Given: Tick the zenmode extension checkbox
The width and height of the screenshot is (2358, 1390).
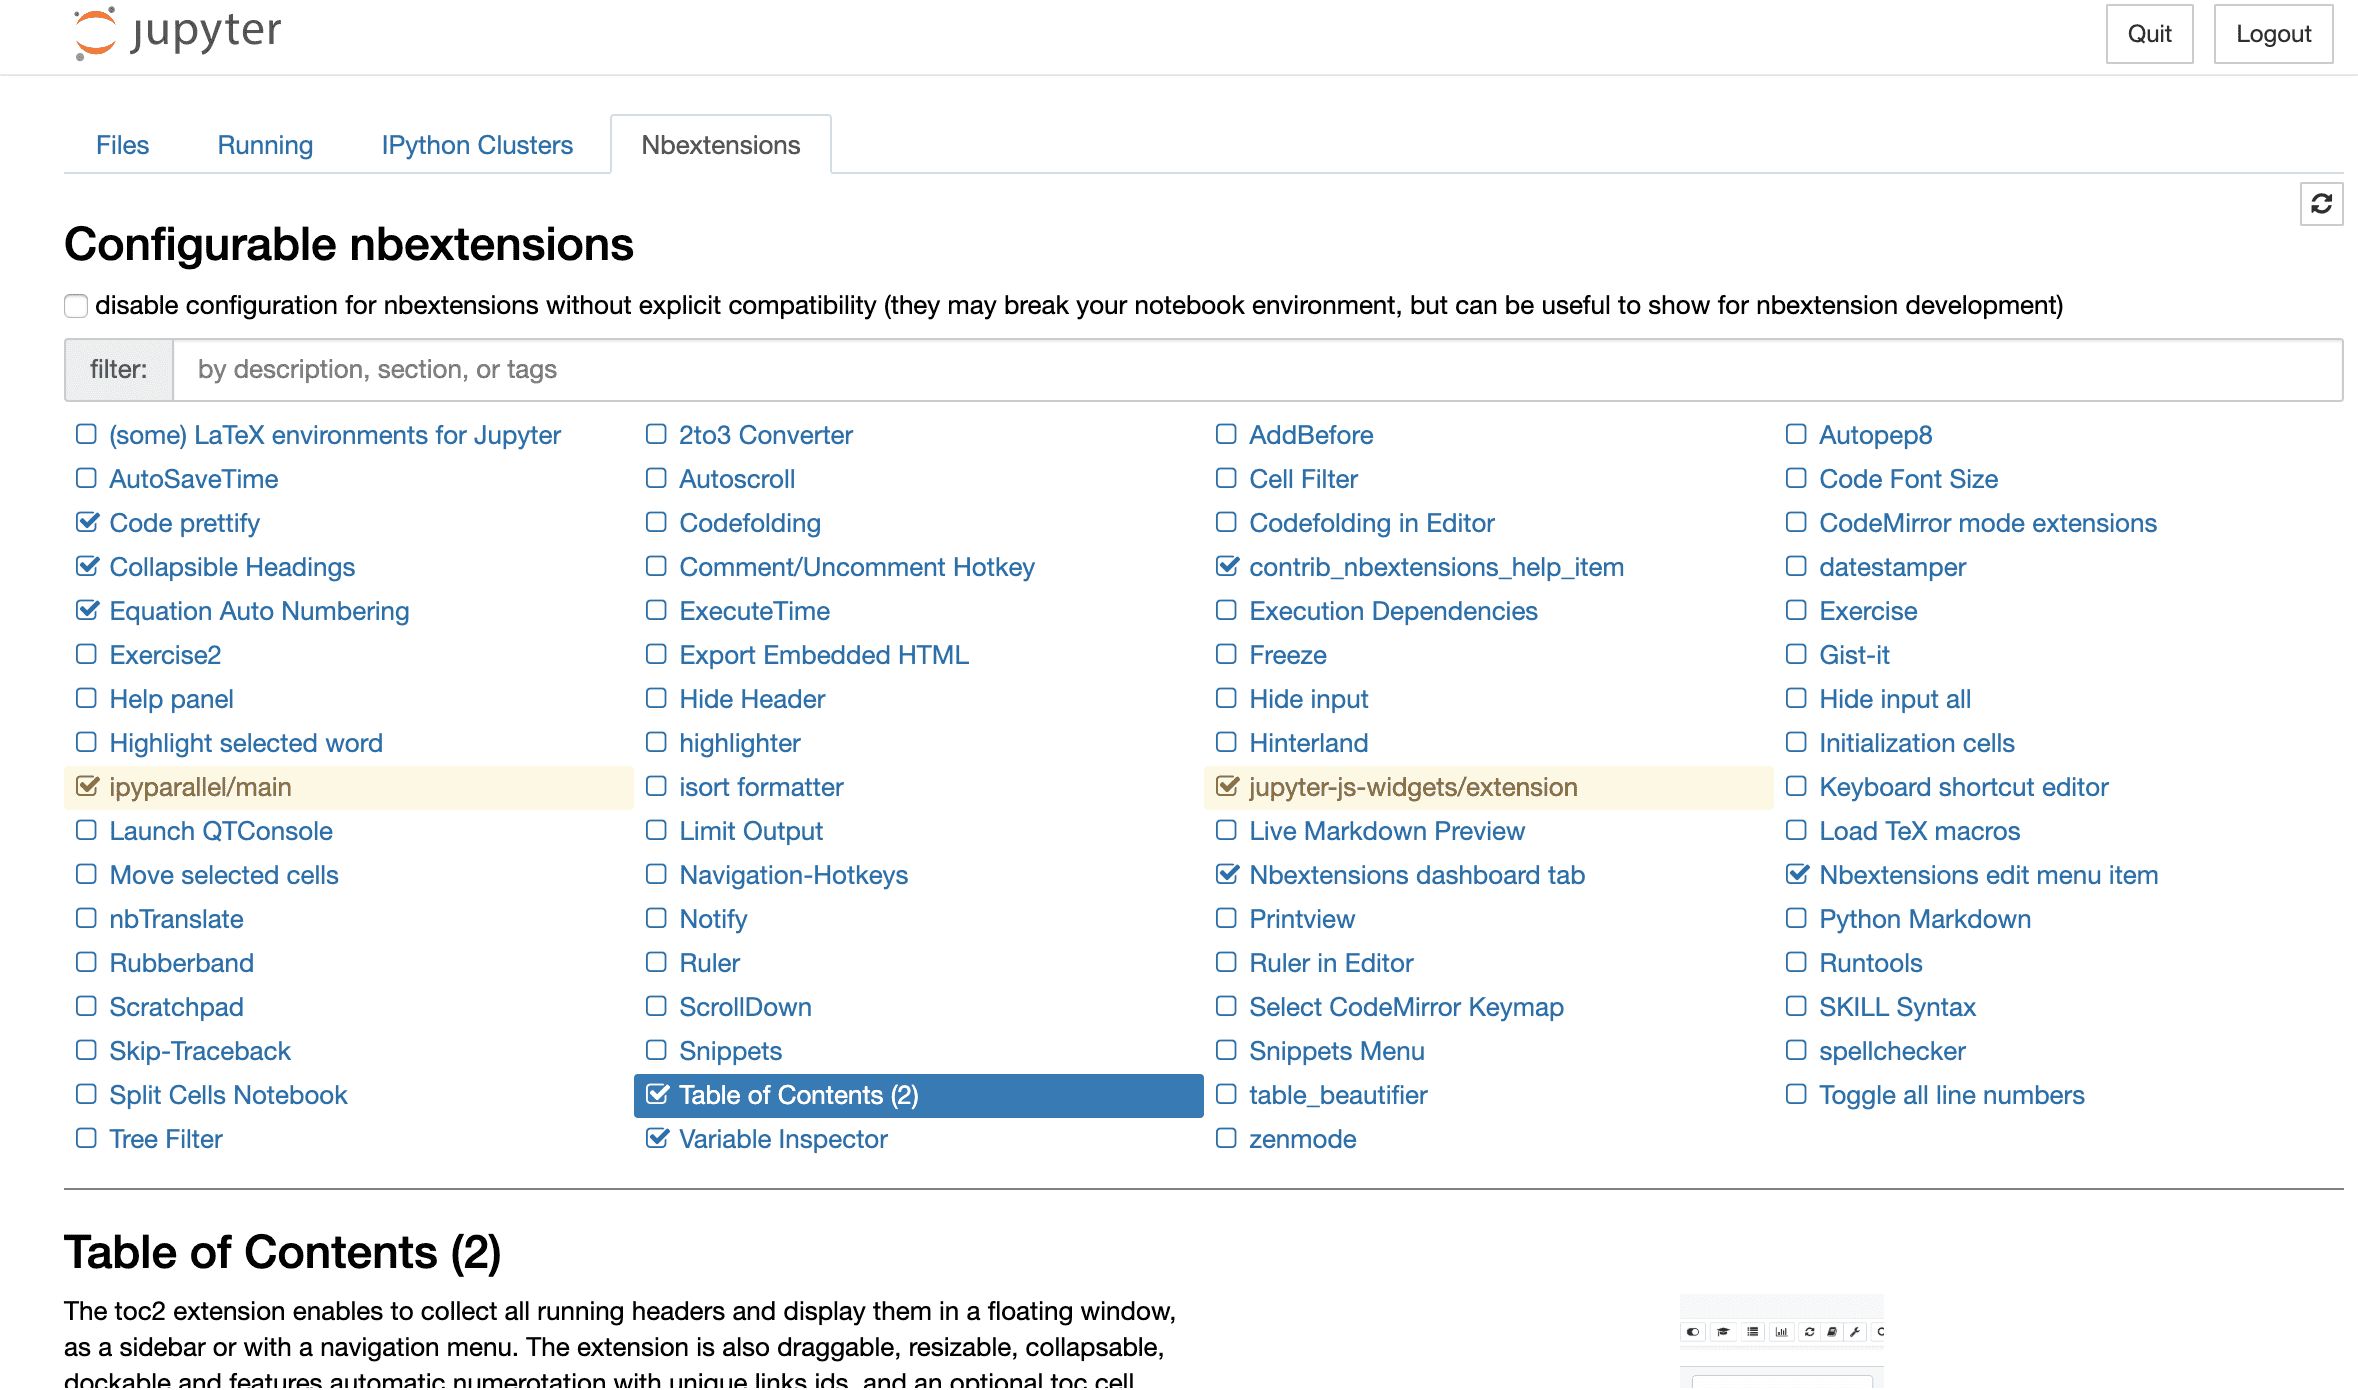Looking at the screenshot, I should (x=1226, y=1138).
